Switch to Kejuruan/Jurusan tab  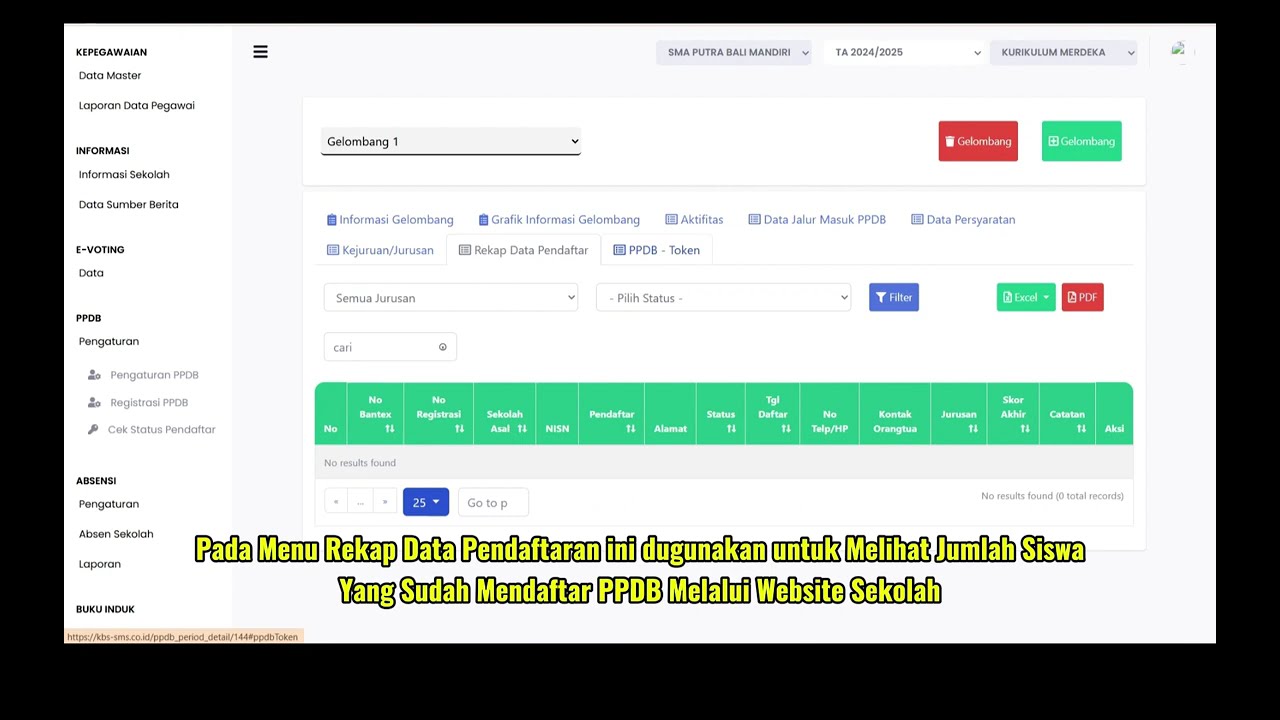(380, 250)
